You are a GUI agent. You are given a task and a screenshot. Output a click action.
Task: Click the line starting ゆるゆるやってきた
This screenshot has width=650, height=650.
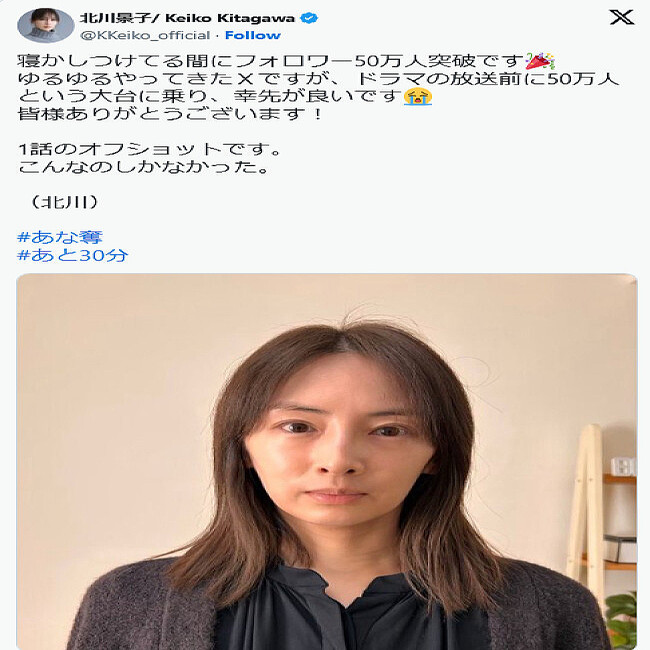318,79
